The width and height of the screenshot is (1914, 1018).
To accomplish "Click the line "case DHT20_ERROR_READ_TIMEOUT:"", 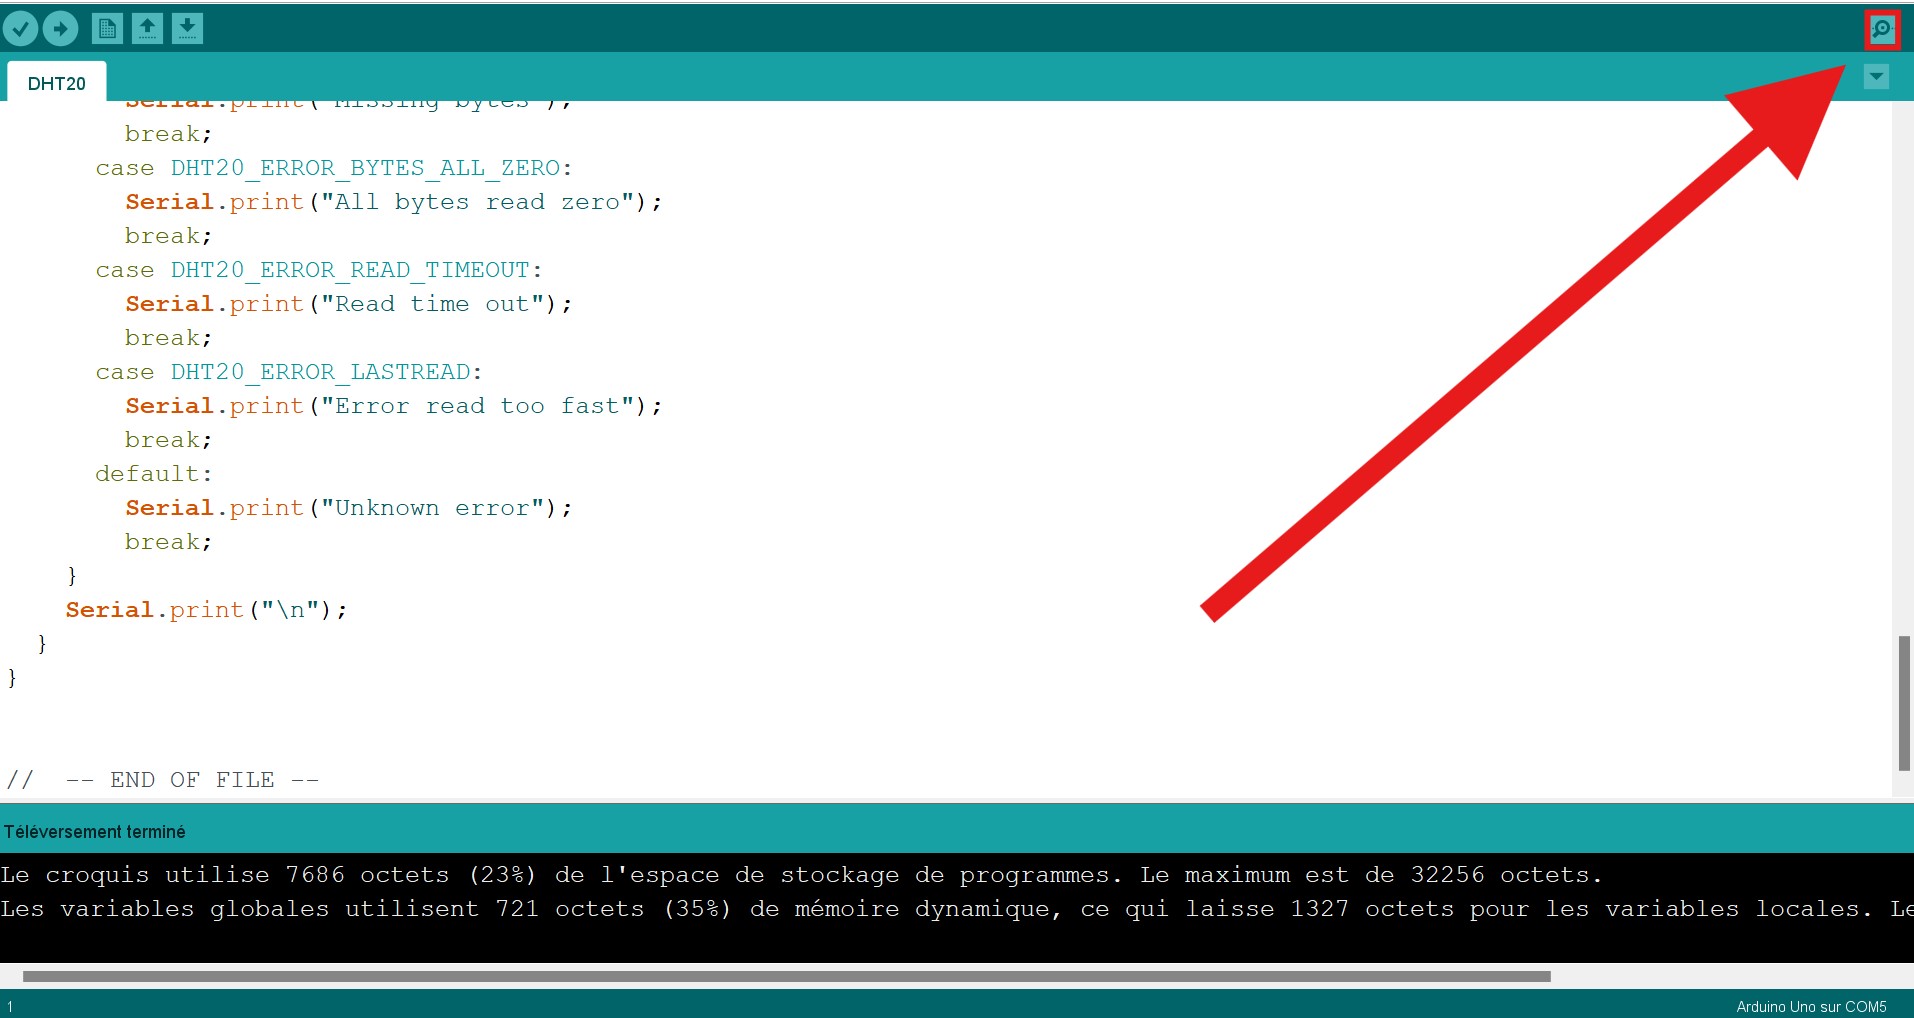I will [x=319, y=270].
